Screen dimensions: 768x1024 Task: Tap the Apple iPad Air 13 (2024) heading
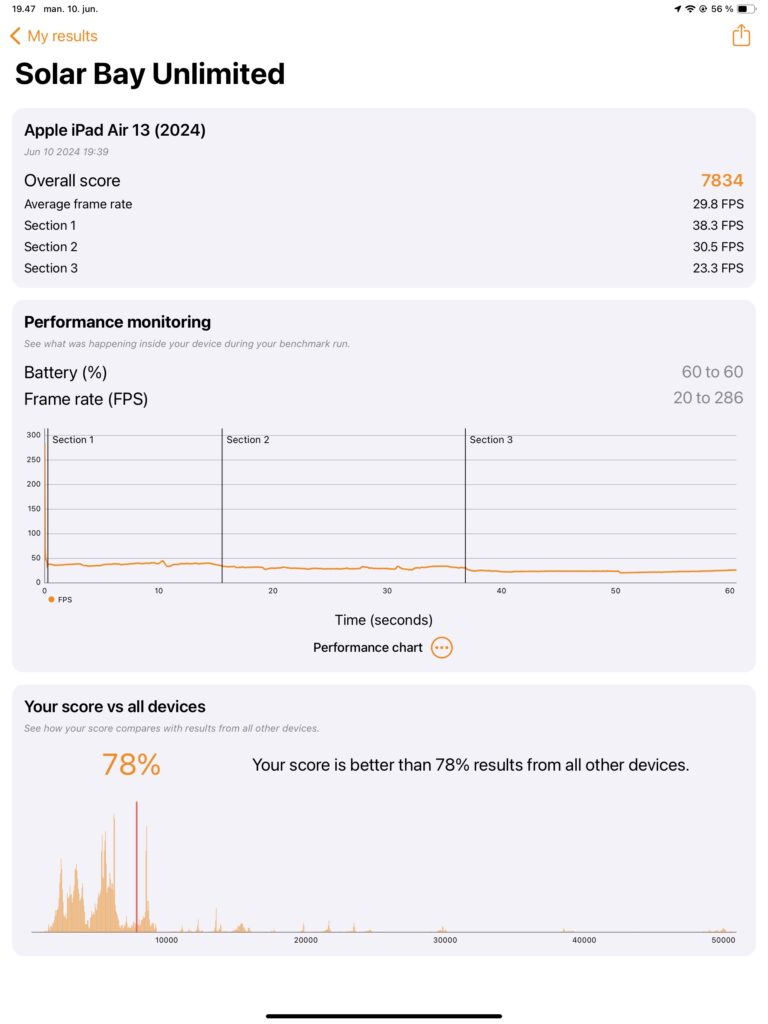115,130
